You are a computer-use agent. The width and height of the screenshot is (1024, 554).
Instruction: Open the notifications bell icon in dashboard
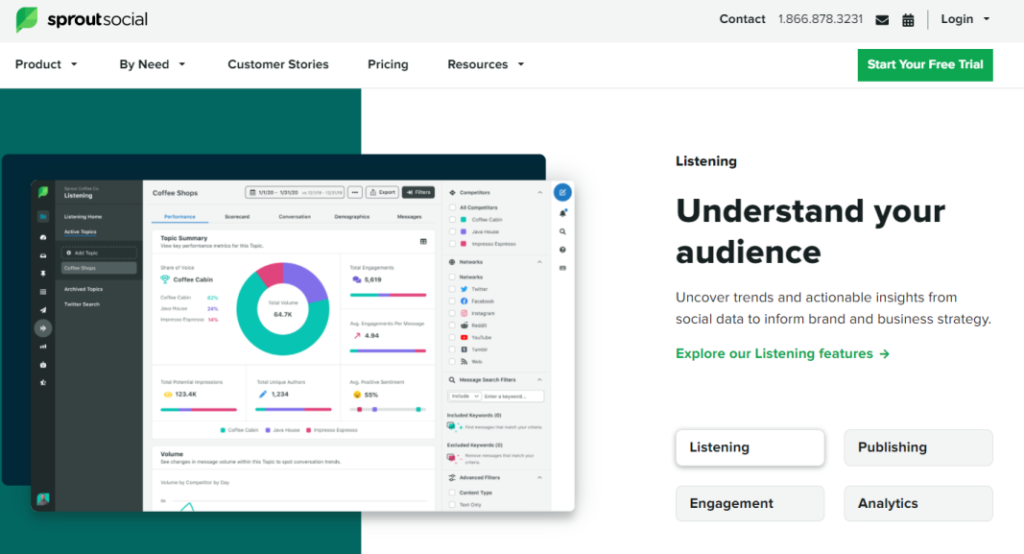click(x=563, y=212)
